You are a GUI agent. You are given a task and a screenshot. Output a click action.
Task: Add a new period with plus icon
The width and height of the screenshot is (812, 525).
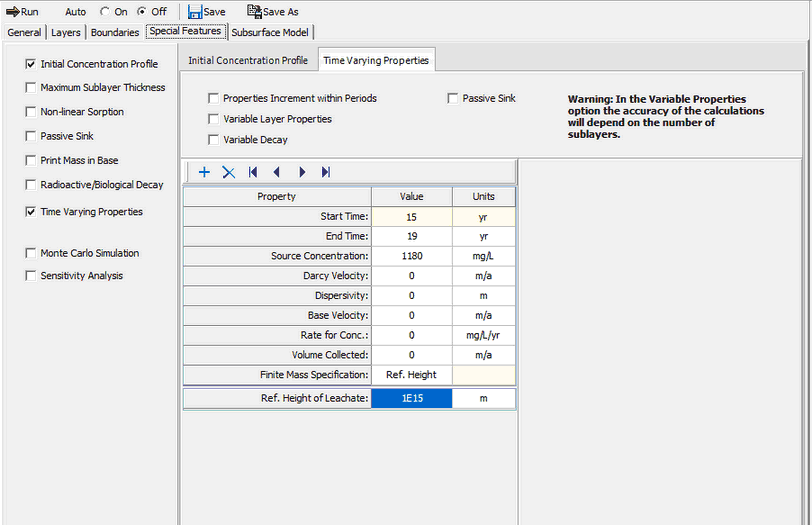pos(204,172)
